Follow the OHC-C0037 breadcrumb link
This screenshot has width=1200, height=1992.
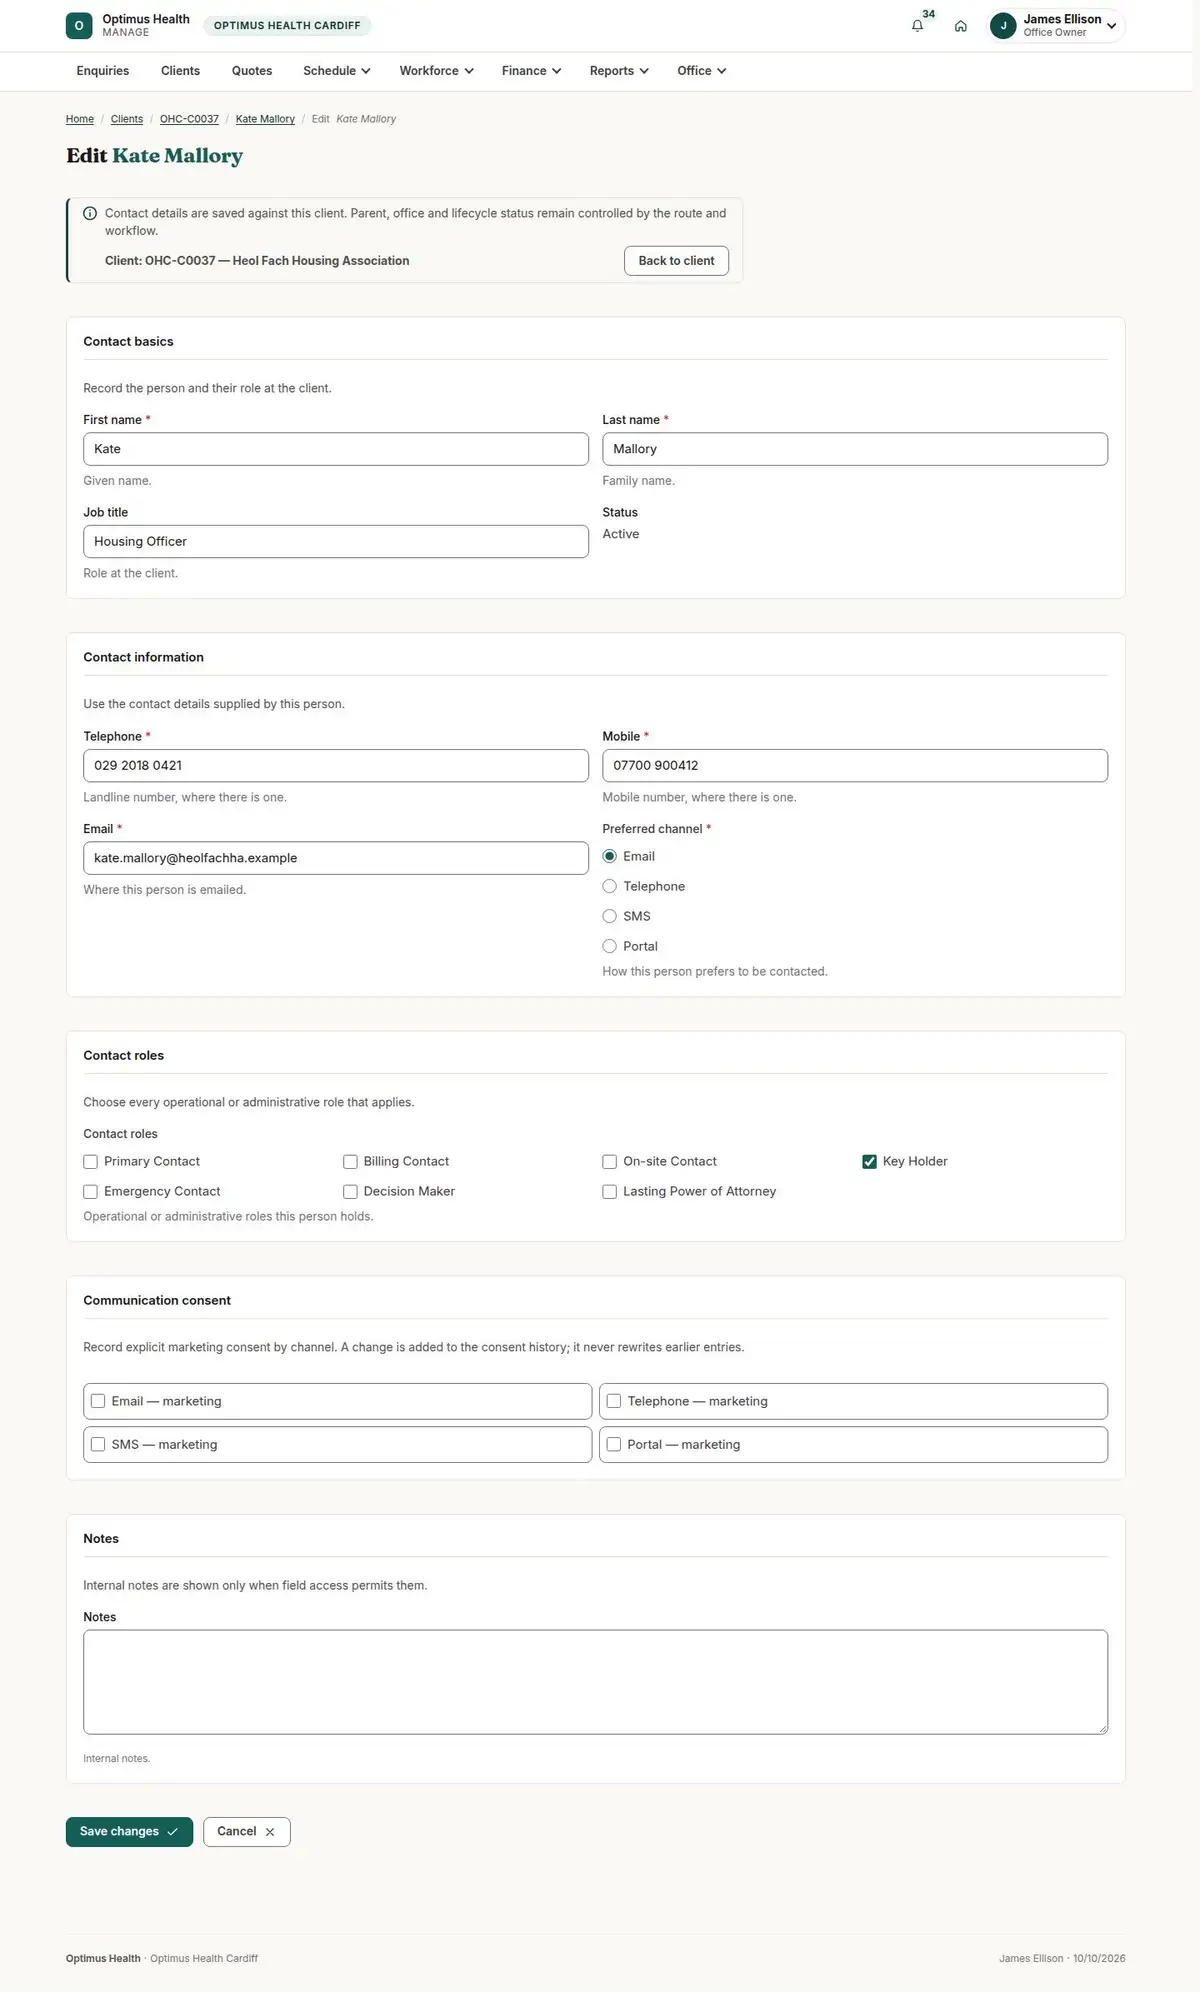click(189, 119)
